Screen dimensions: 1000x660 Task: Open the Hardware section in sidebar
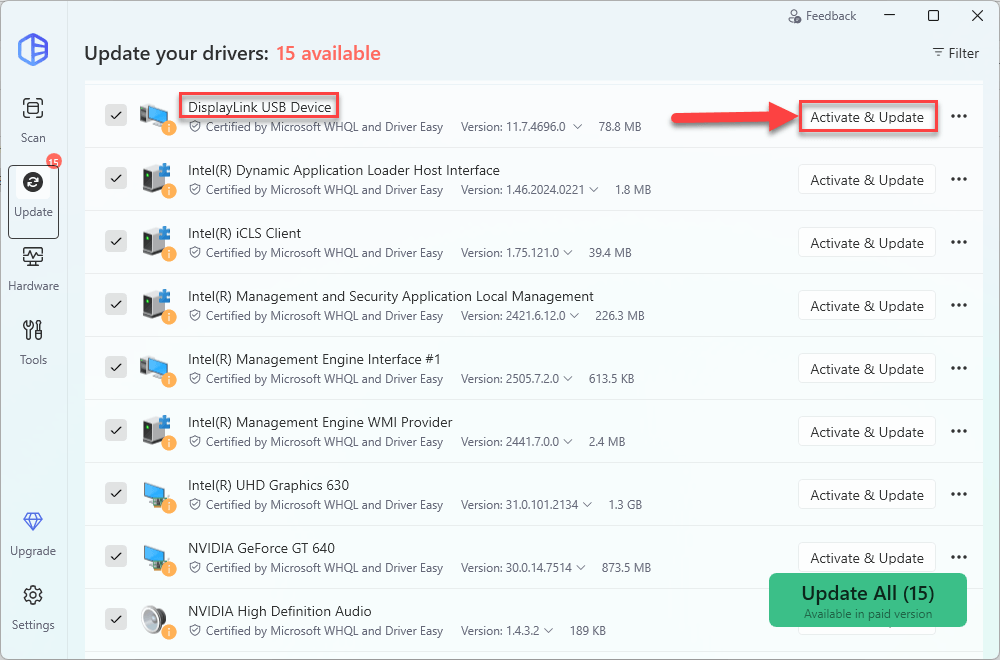coord(33,267)
